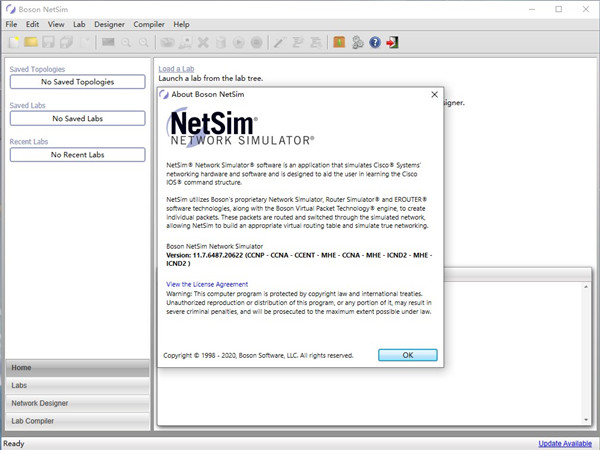Click the Open folder toolbar icon

(31, 42)
